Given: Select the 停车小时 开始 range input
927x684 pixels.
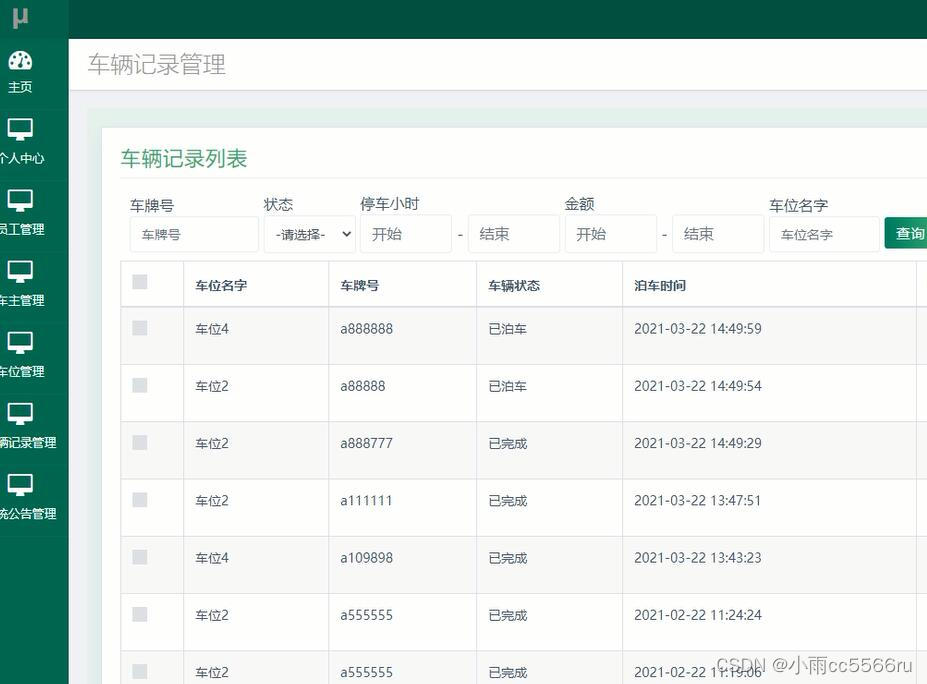Looking at the screenshot, I should tap(406, 234).
